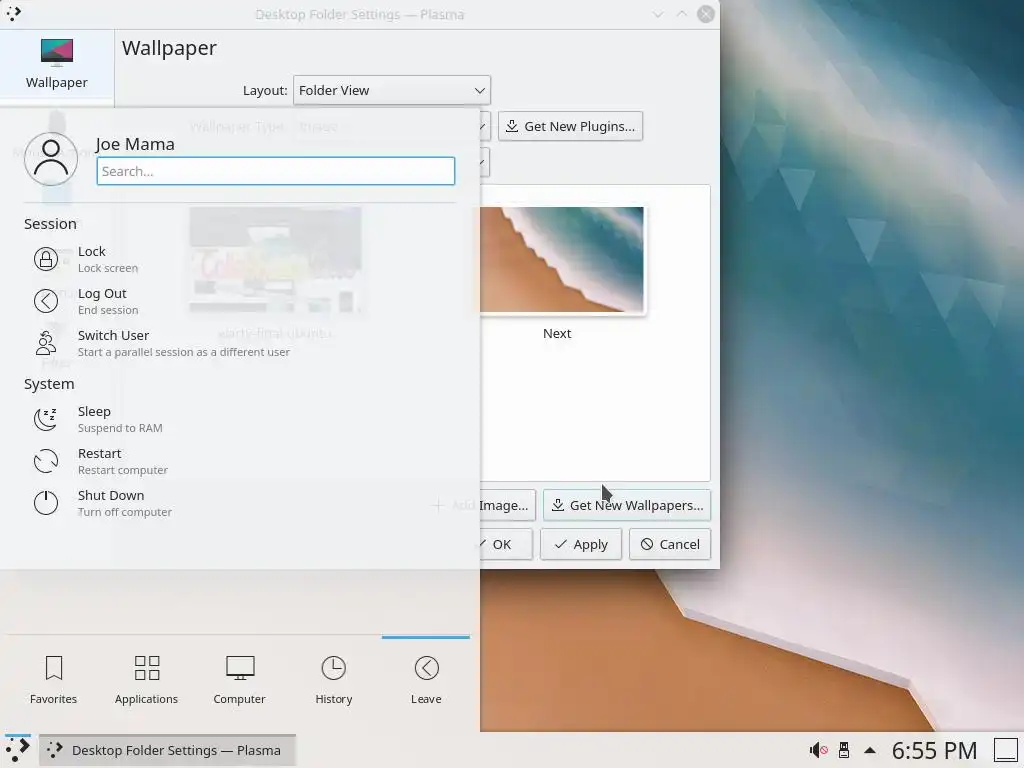Cancel the Desktop Folder Settings dialog

coord(670,544)
